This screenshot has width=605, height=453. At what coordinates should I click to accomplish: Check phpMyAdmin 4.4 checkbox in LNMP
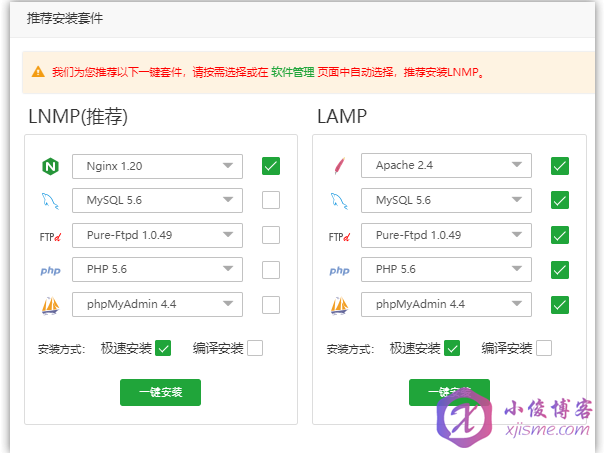click(271, 305)
